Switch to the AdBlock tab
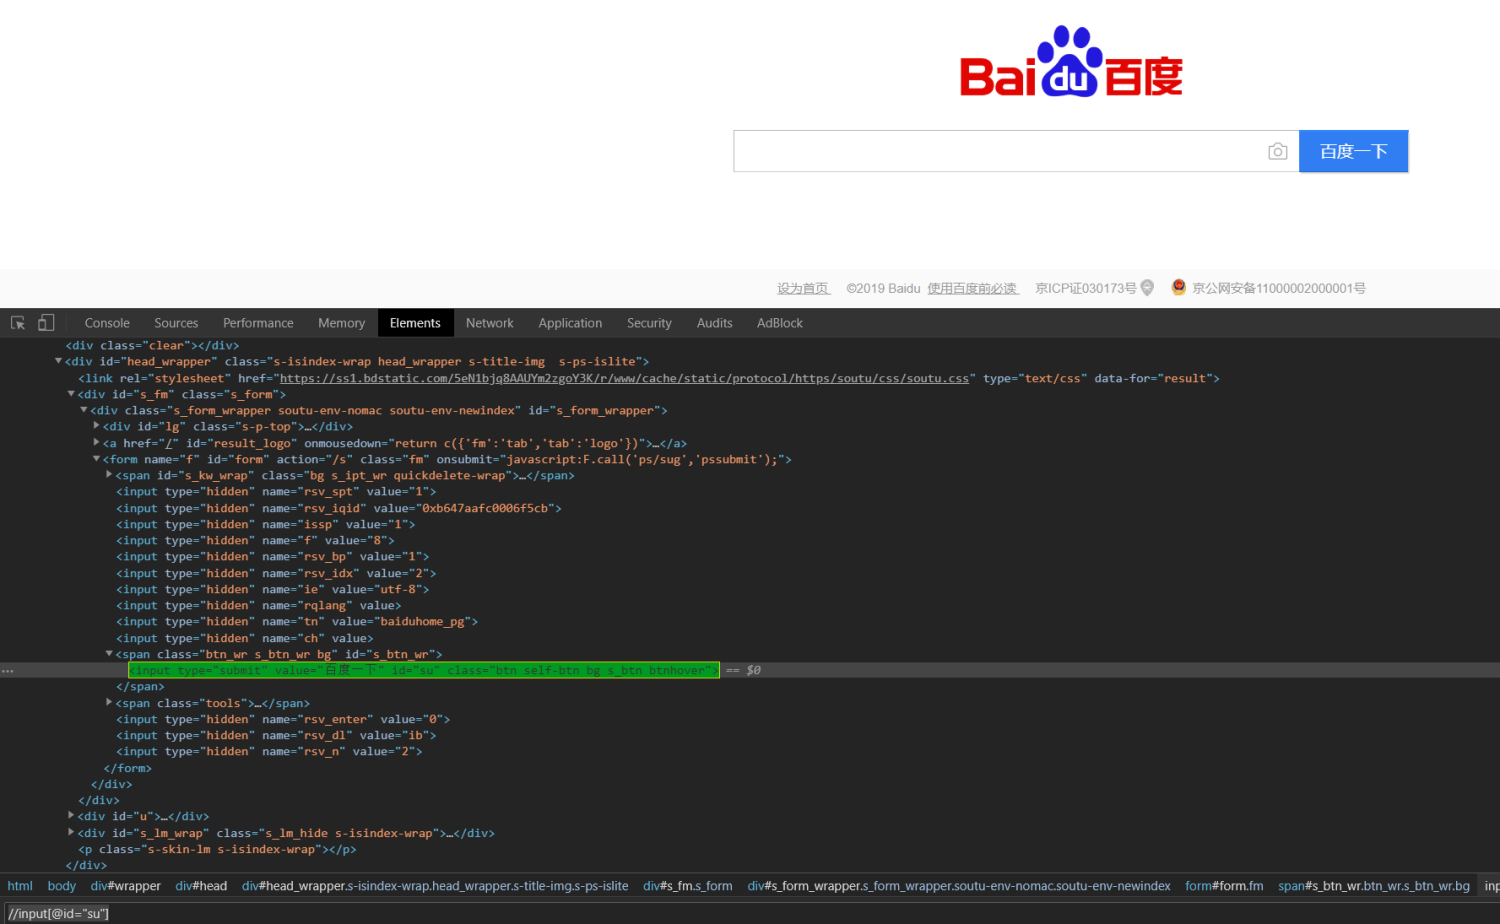 point(780,323)
